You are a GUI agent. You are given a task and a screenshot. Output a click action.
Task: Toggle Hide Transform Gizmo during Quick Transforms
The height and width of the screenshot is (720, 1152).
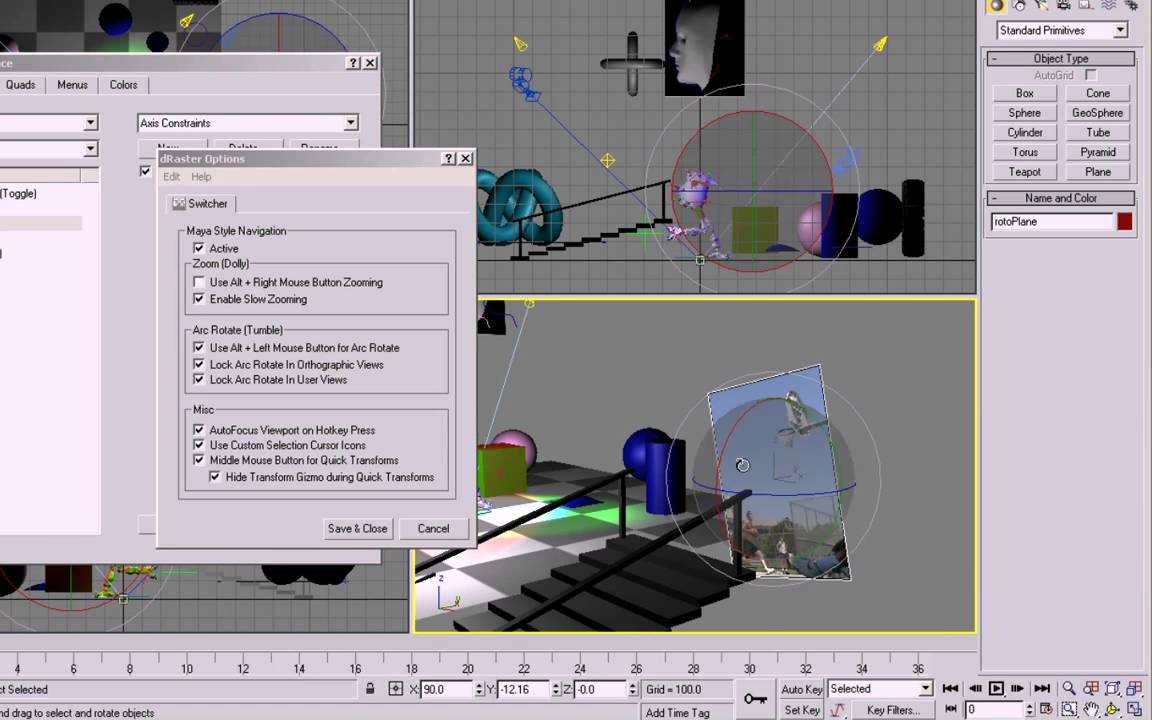point(215,477)
